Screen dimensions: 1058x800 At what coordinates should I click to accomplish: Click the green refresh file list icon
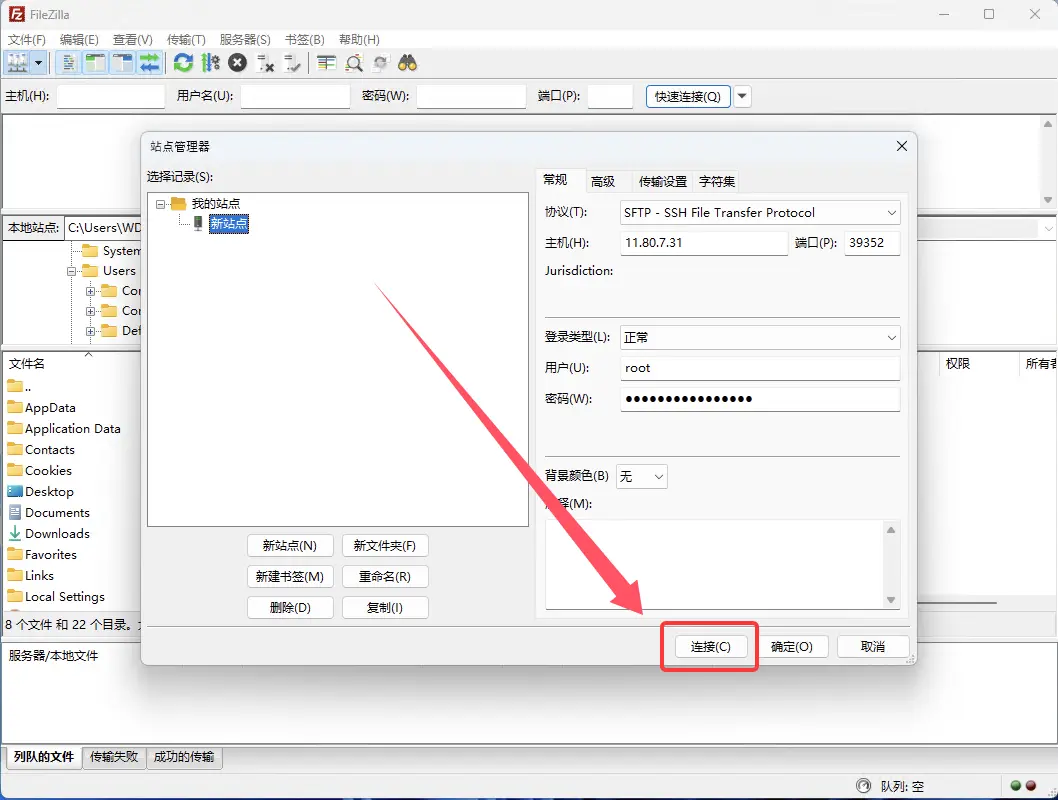183,63
